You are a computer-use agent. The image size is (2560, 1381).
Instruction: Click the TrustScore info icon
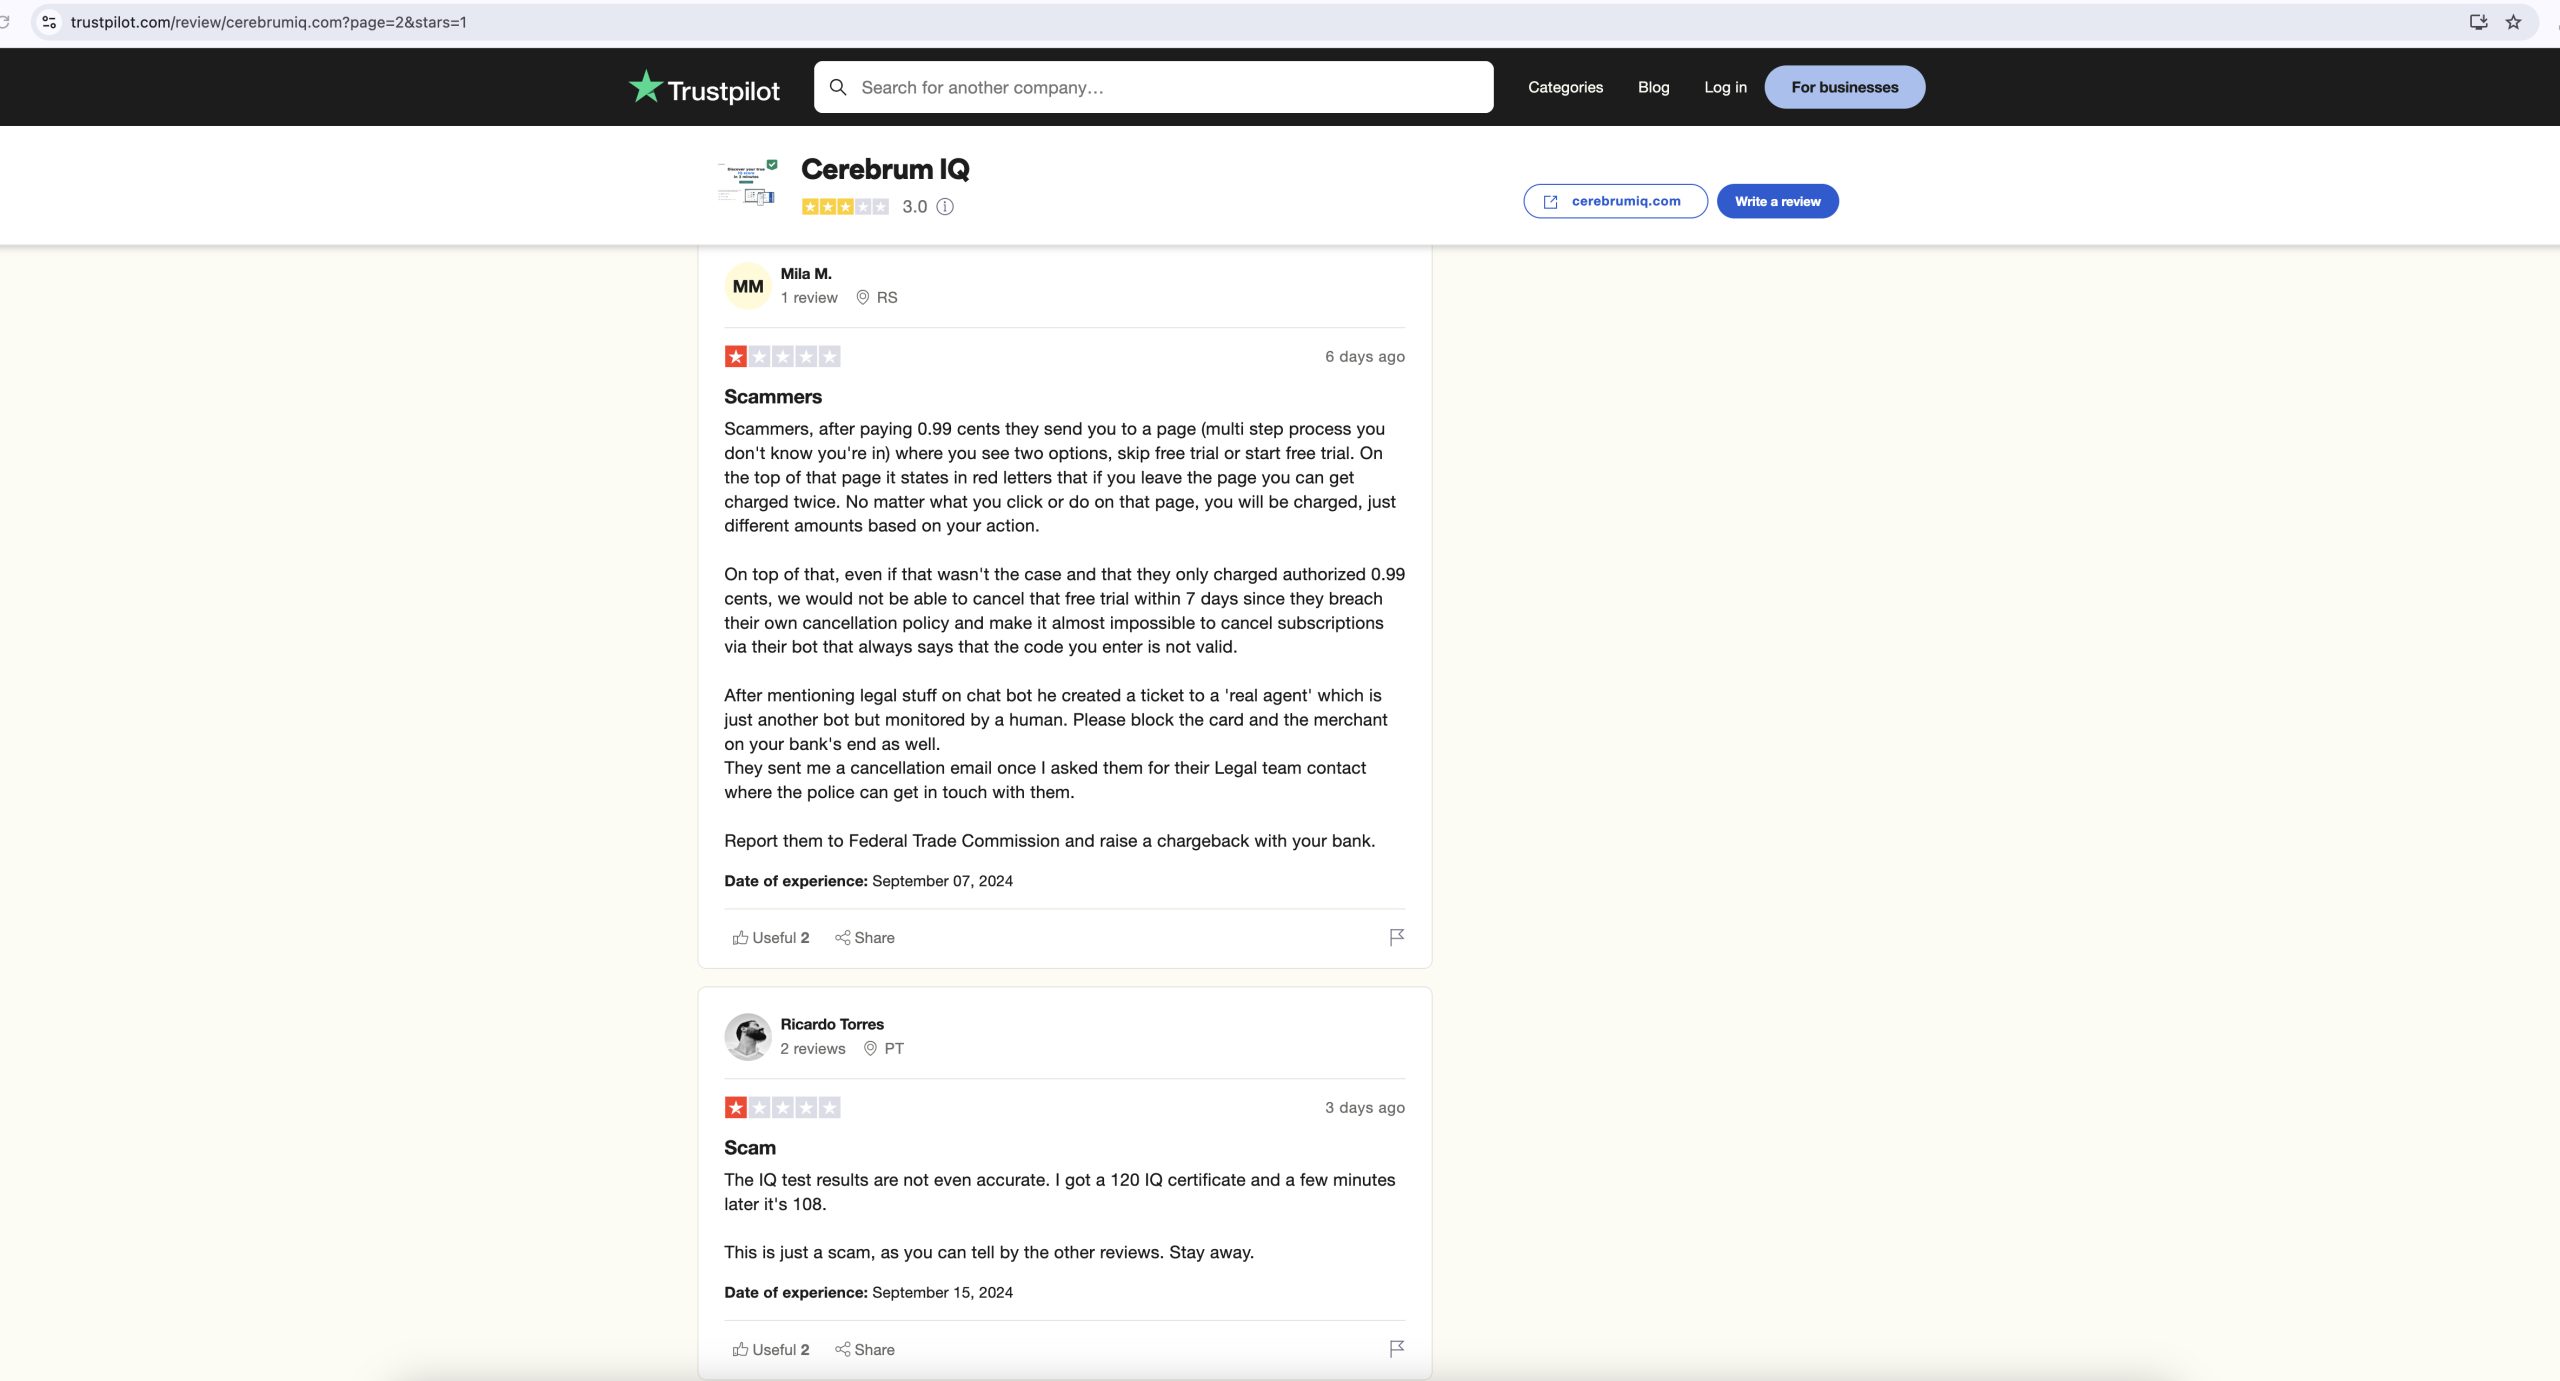944,207
